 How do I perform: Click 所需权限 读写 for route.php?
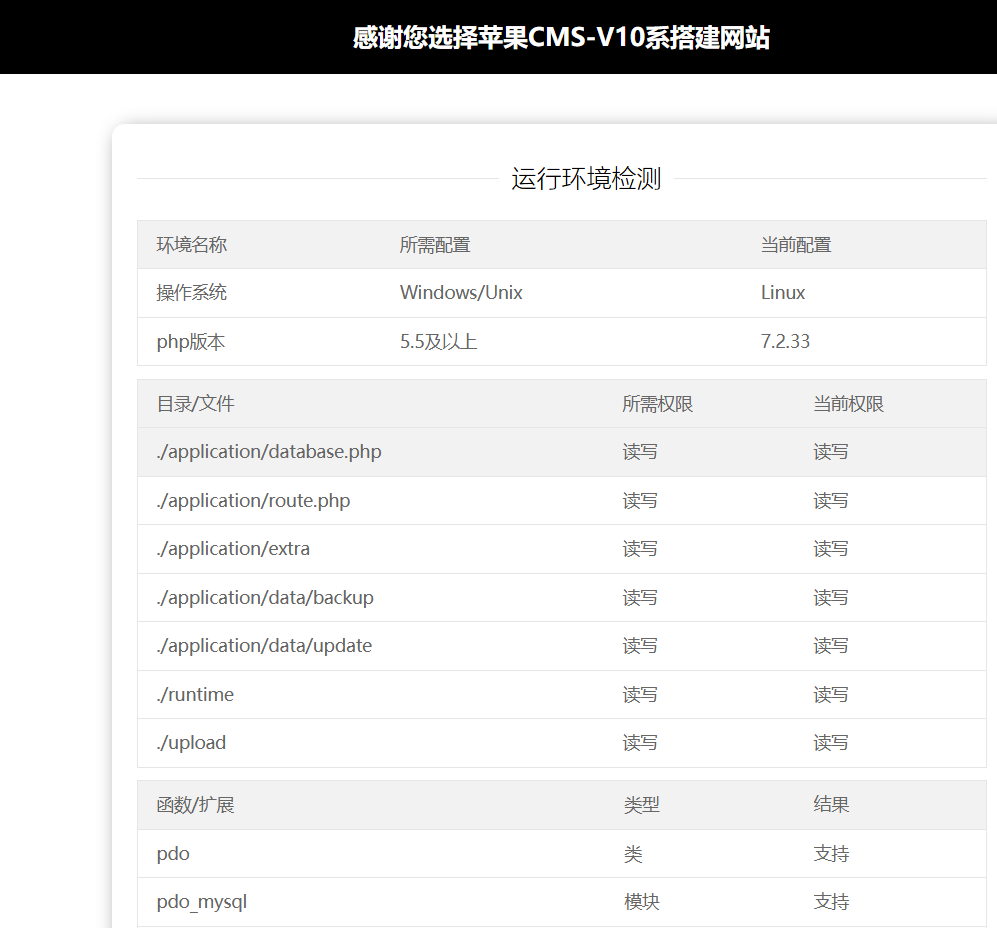point(640,501)
